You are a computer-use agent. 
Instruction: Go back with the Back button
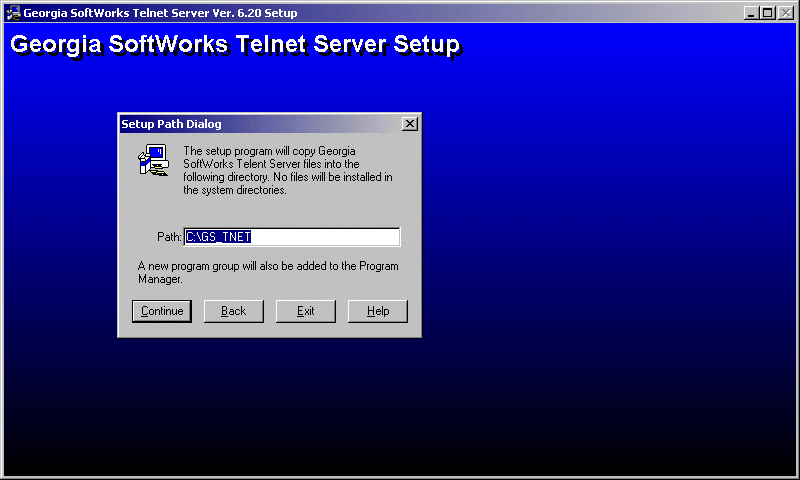point(234,311)
